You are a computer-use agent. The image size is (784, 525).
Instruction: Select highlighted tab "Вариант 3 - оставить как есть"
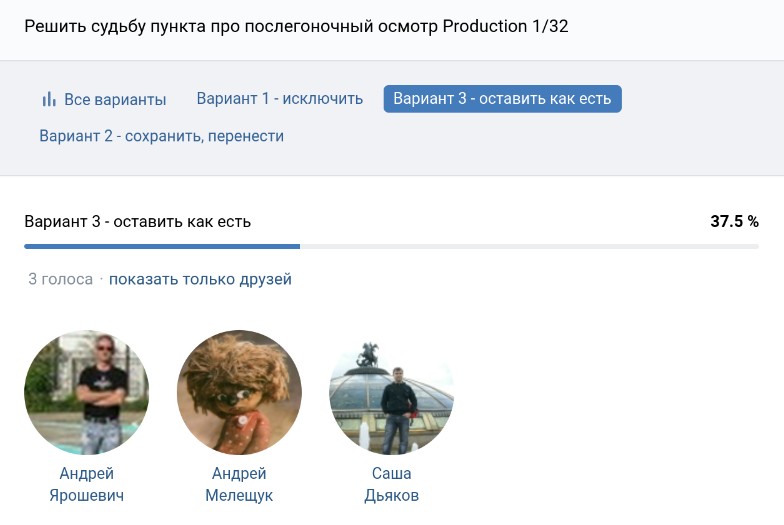502,99
